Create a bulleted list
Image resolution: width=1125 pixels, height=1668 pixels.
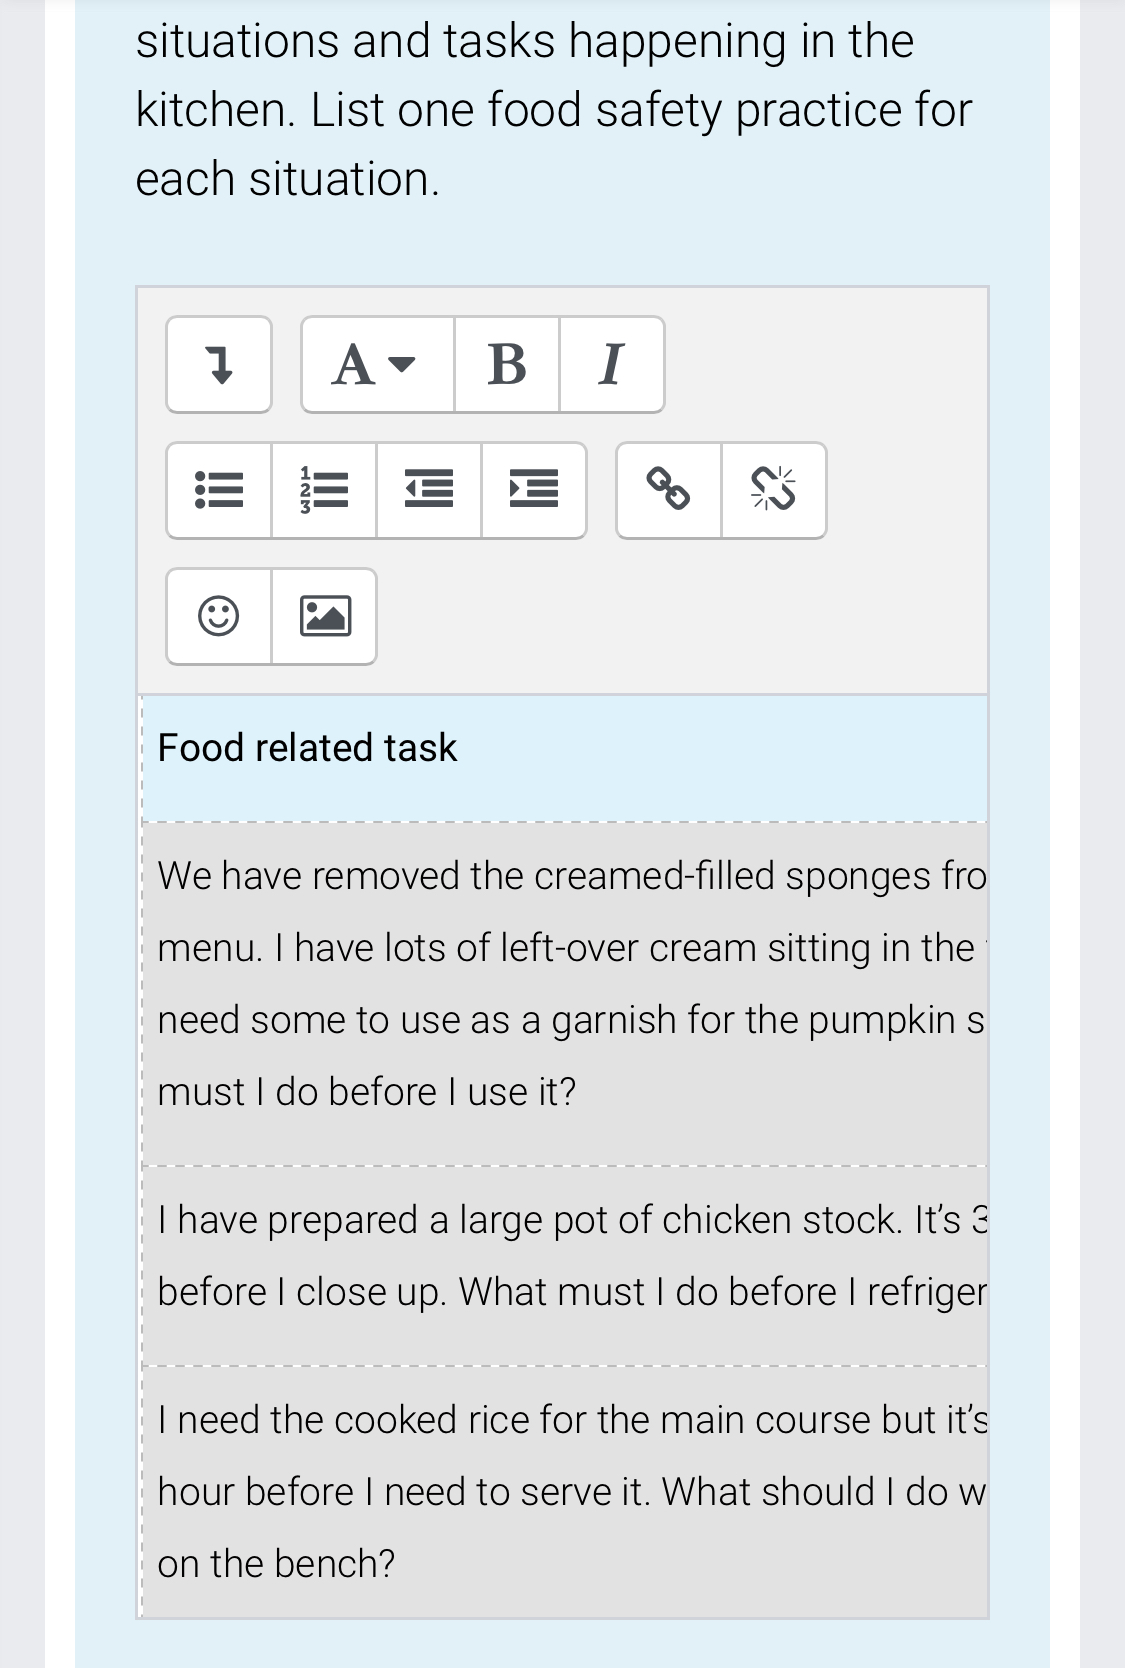pyautogui.click(x=219, y=490)
